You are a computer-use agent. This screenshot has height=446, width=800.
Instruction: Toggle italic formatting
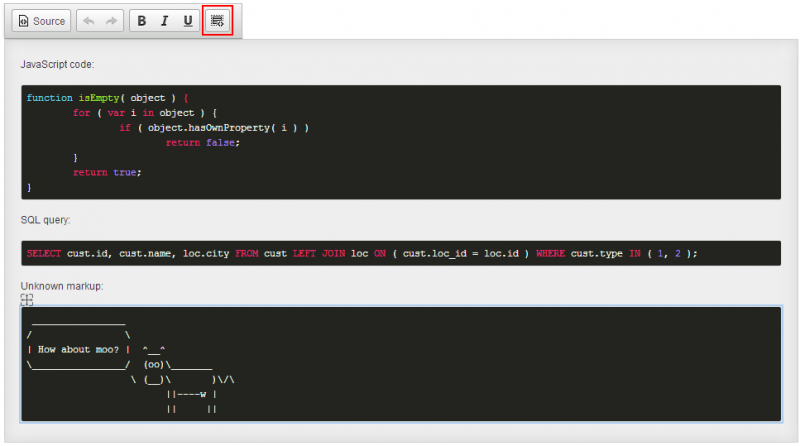tap(164, 21)
